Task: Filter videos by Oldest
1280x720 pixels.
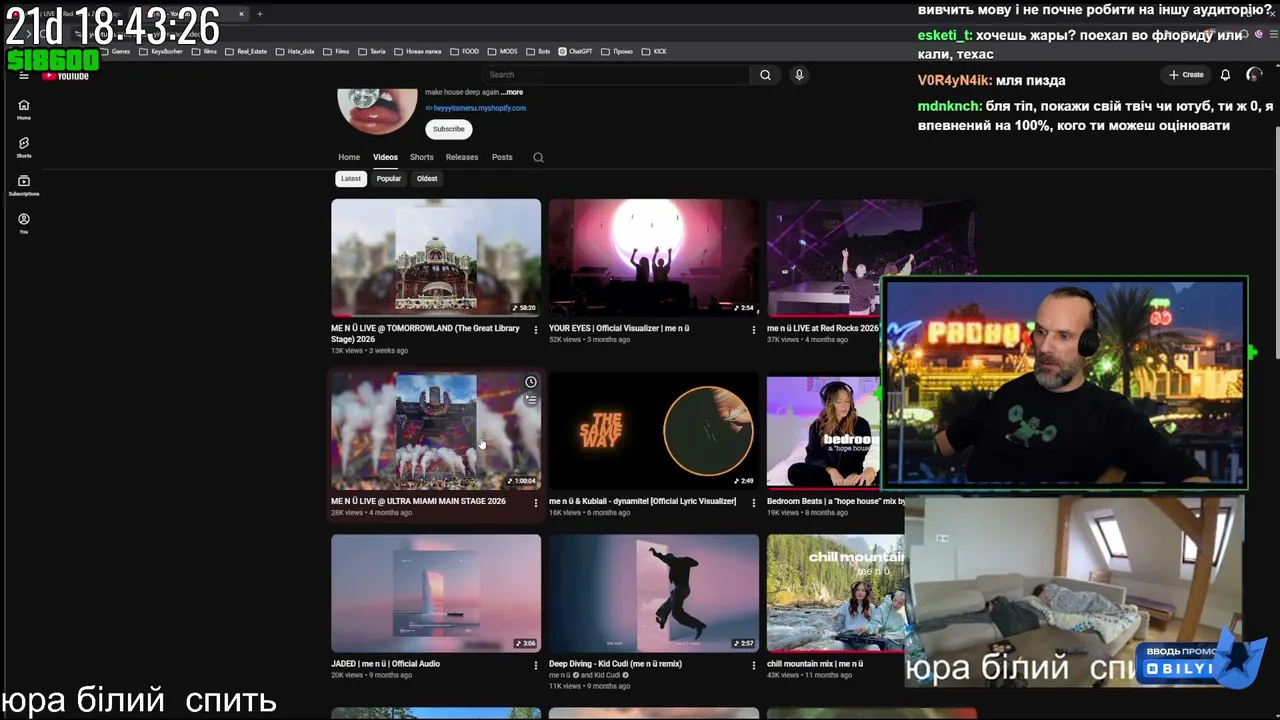Action: [x=427, y=179]
